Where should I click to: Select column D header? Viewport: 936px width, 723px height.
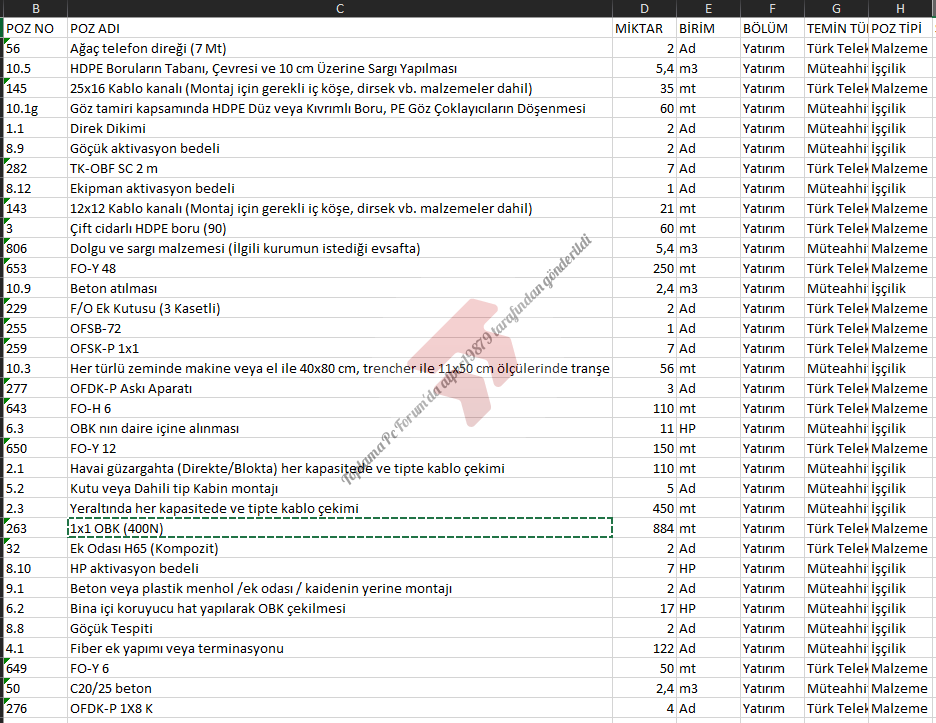point(644,8)
